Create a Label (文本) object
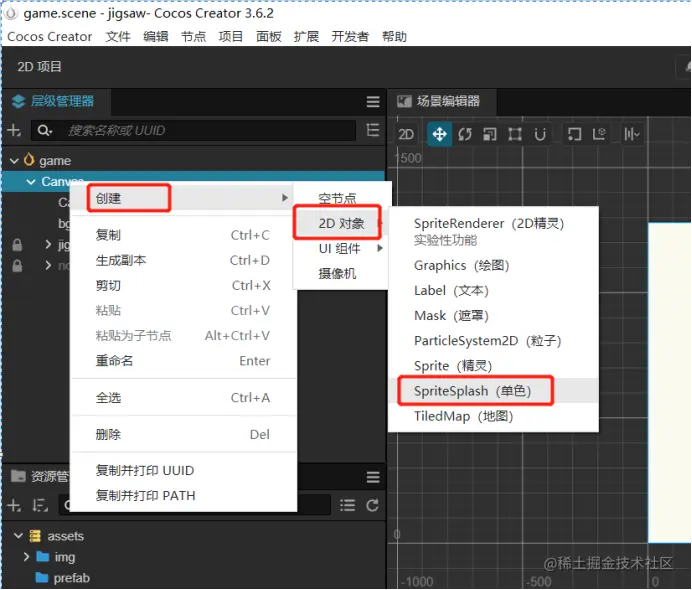The image size is (692, 590). tap(493, 290)
